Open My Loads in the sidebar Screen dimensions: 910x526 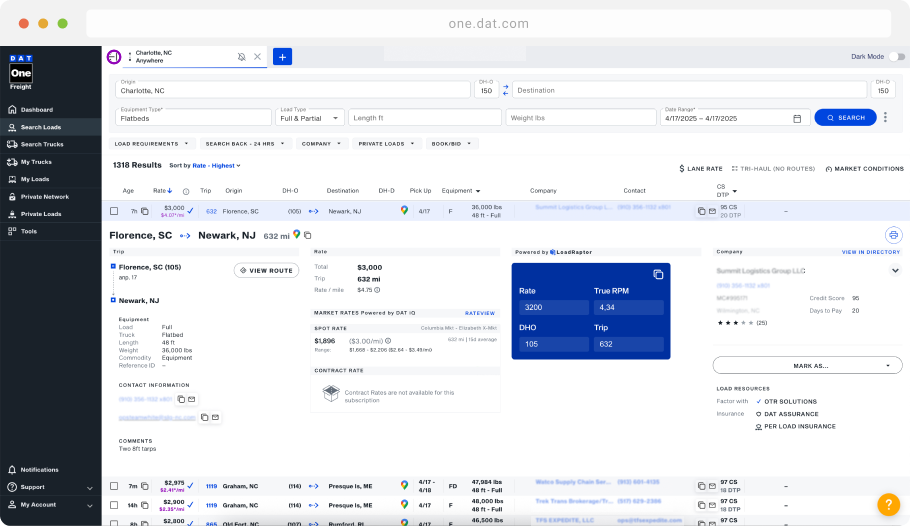pyautogui.click(x=35, y=179)
